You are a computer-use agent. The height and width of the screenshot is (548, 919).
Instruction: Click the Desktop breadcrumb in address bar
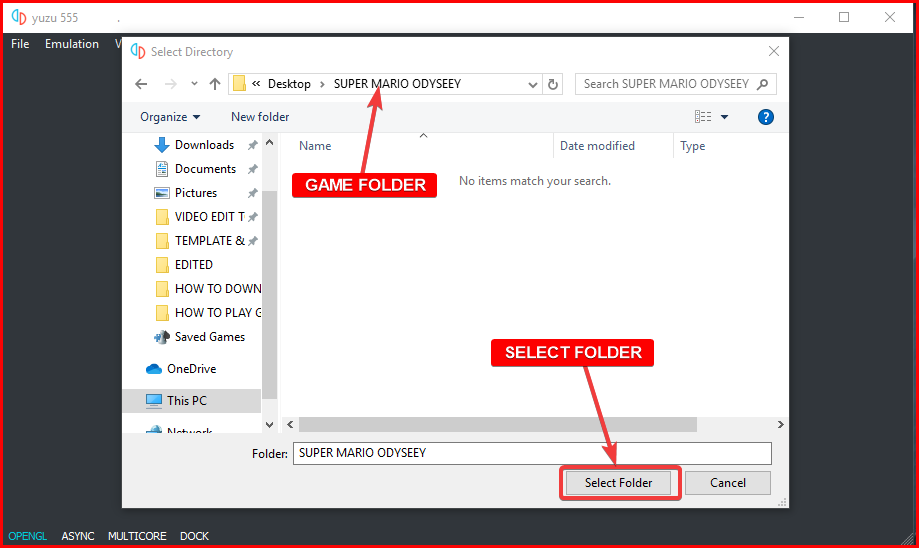pyautogui.click(x=289, y=84)
